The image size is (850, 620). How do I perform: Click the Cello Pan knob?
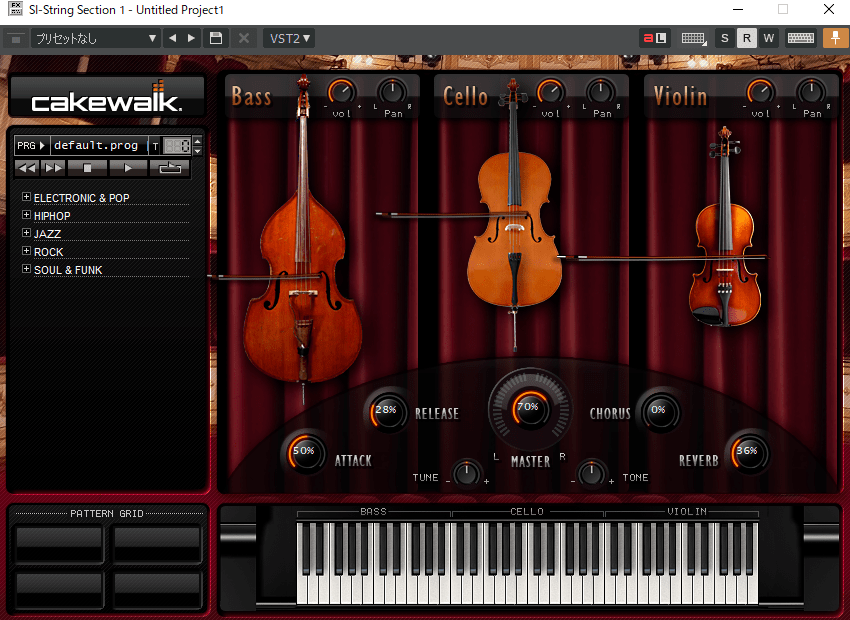601,92
